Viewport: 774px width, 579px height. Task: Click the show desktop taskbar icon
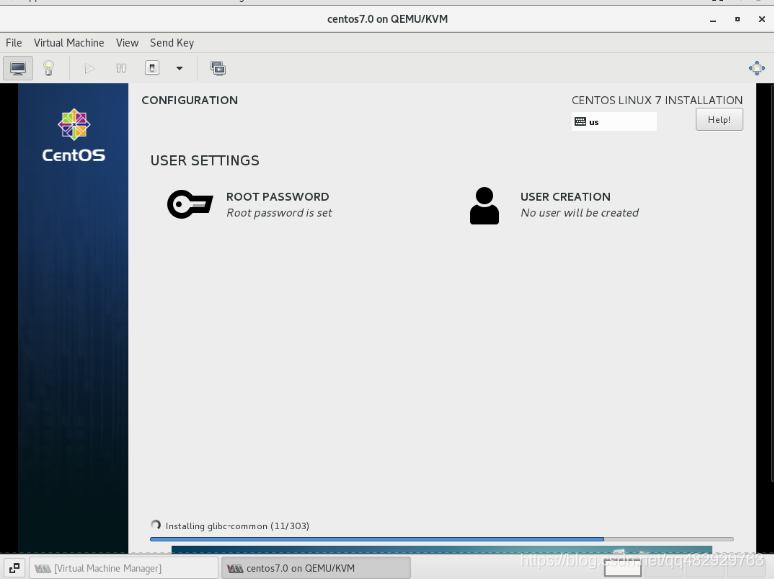pyautogui.click(x=14, y=568)
